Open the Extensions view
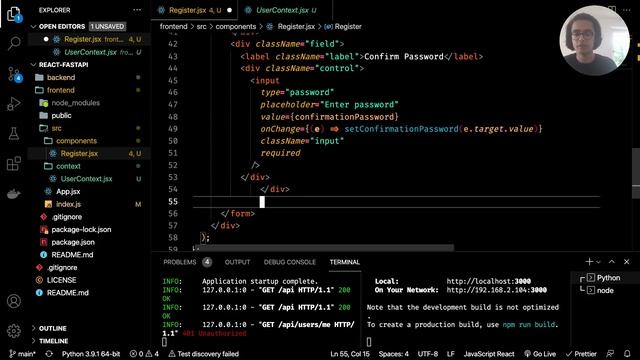The width and height of the screenshot is (640, 360). click(x=13, y=163)
